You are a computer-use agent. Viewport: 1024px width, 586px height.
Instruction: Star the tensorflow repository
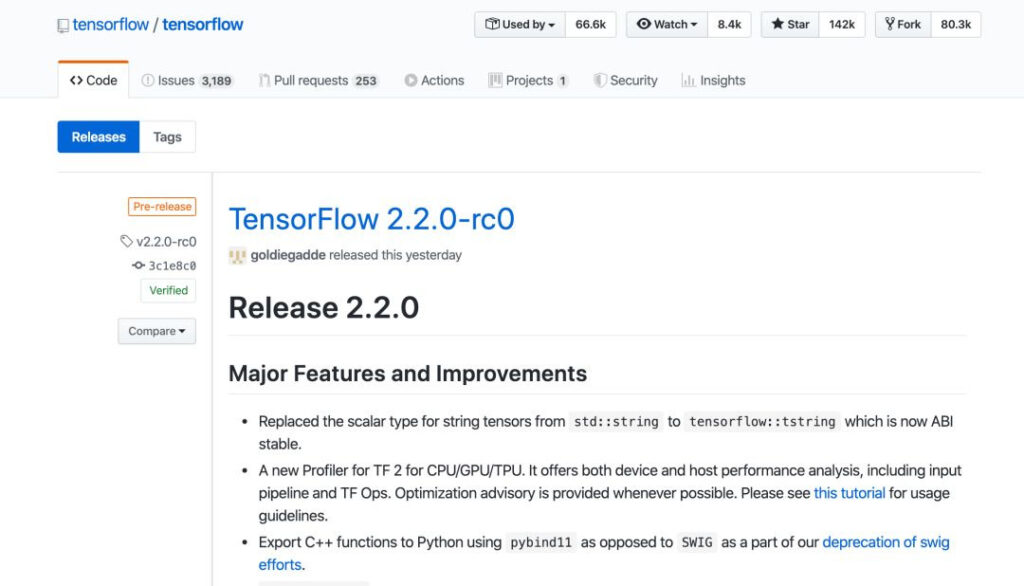tap(790, 25)
